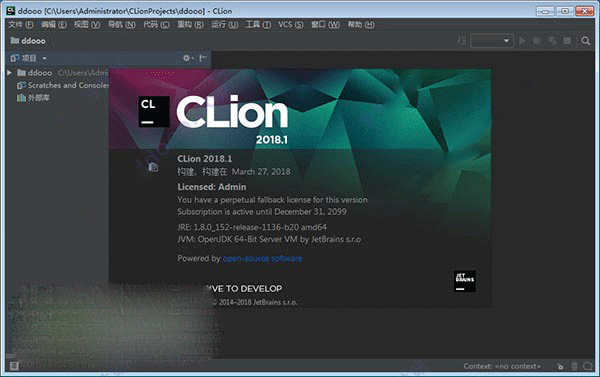This screenshot has height=377, width=600.
Task: Open the 视图 (V) menu
Action: tap(87, 24)
